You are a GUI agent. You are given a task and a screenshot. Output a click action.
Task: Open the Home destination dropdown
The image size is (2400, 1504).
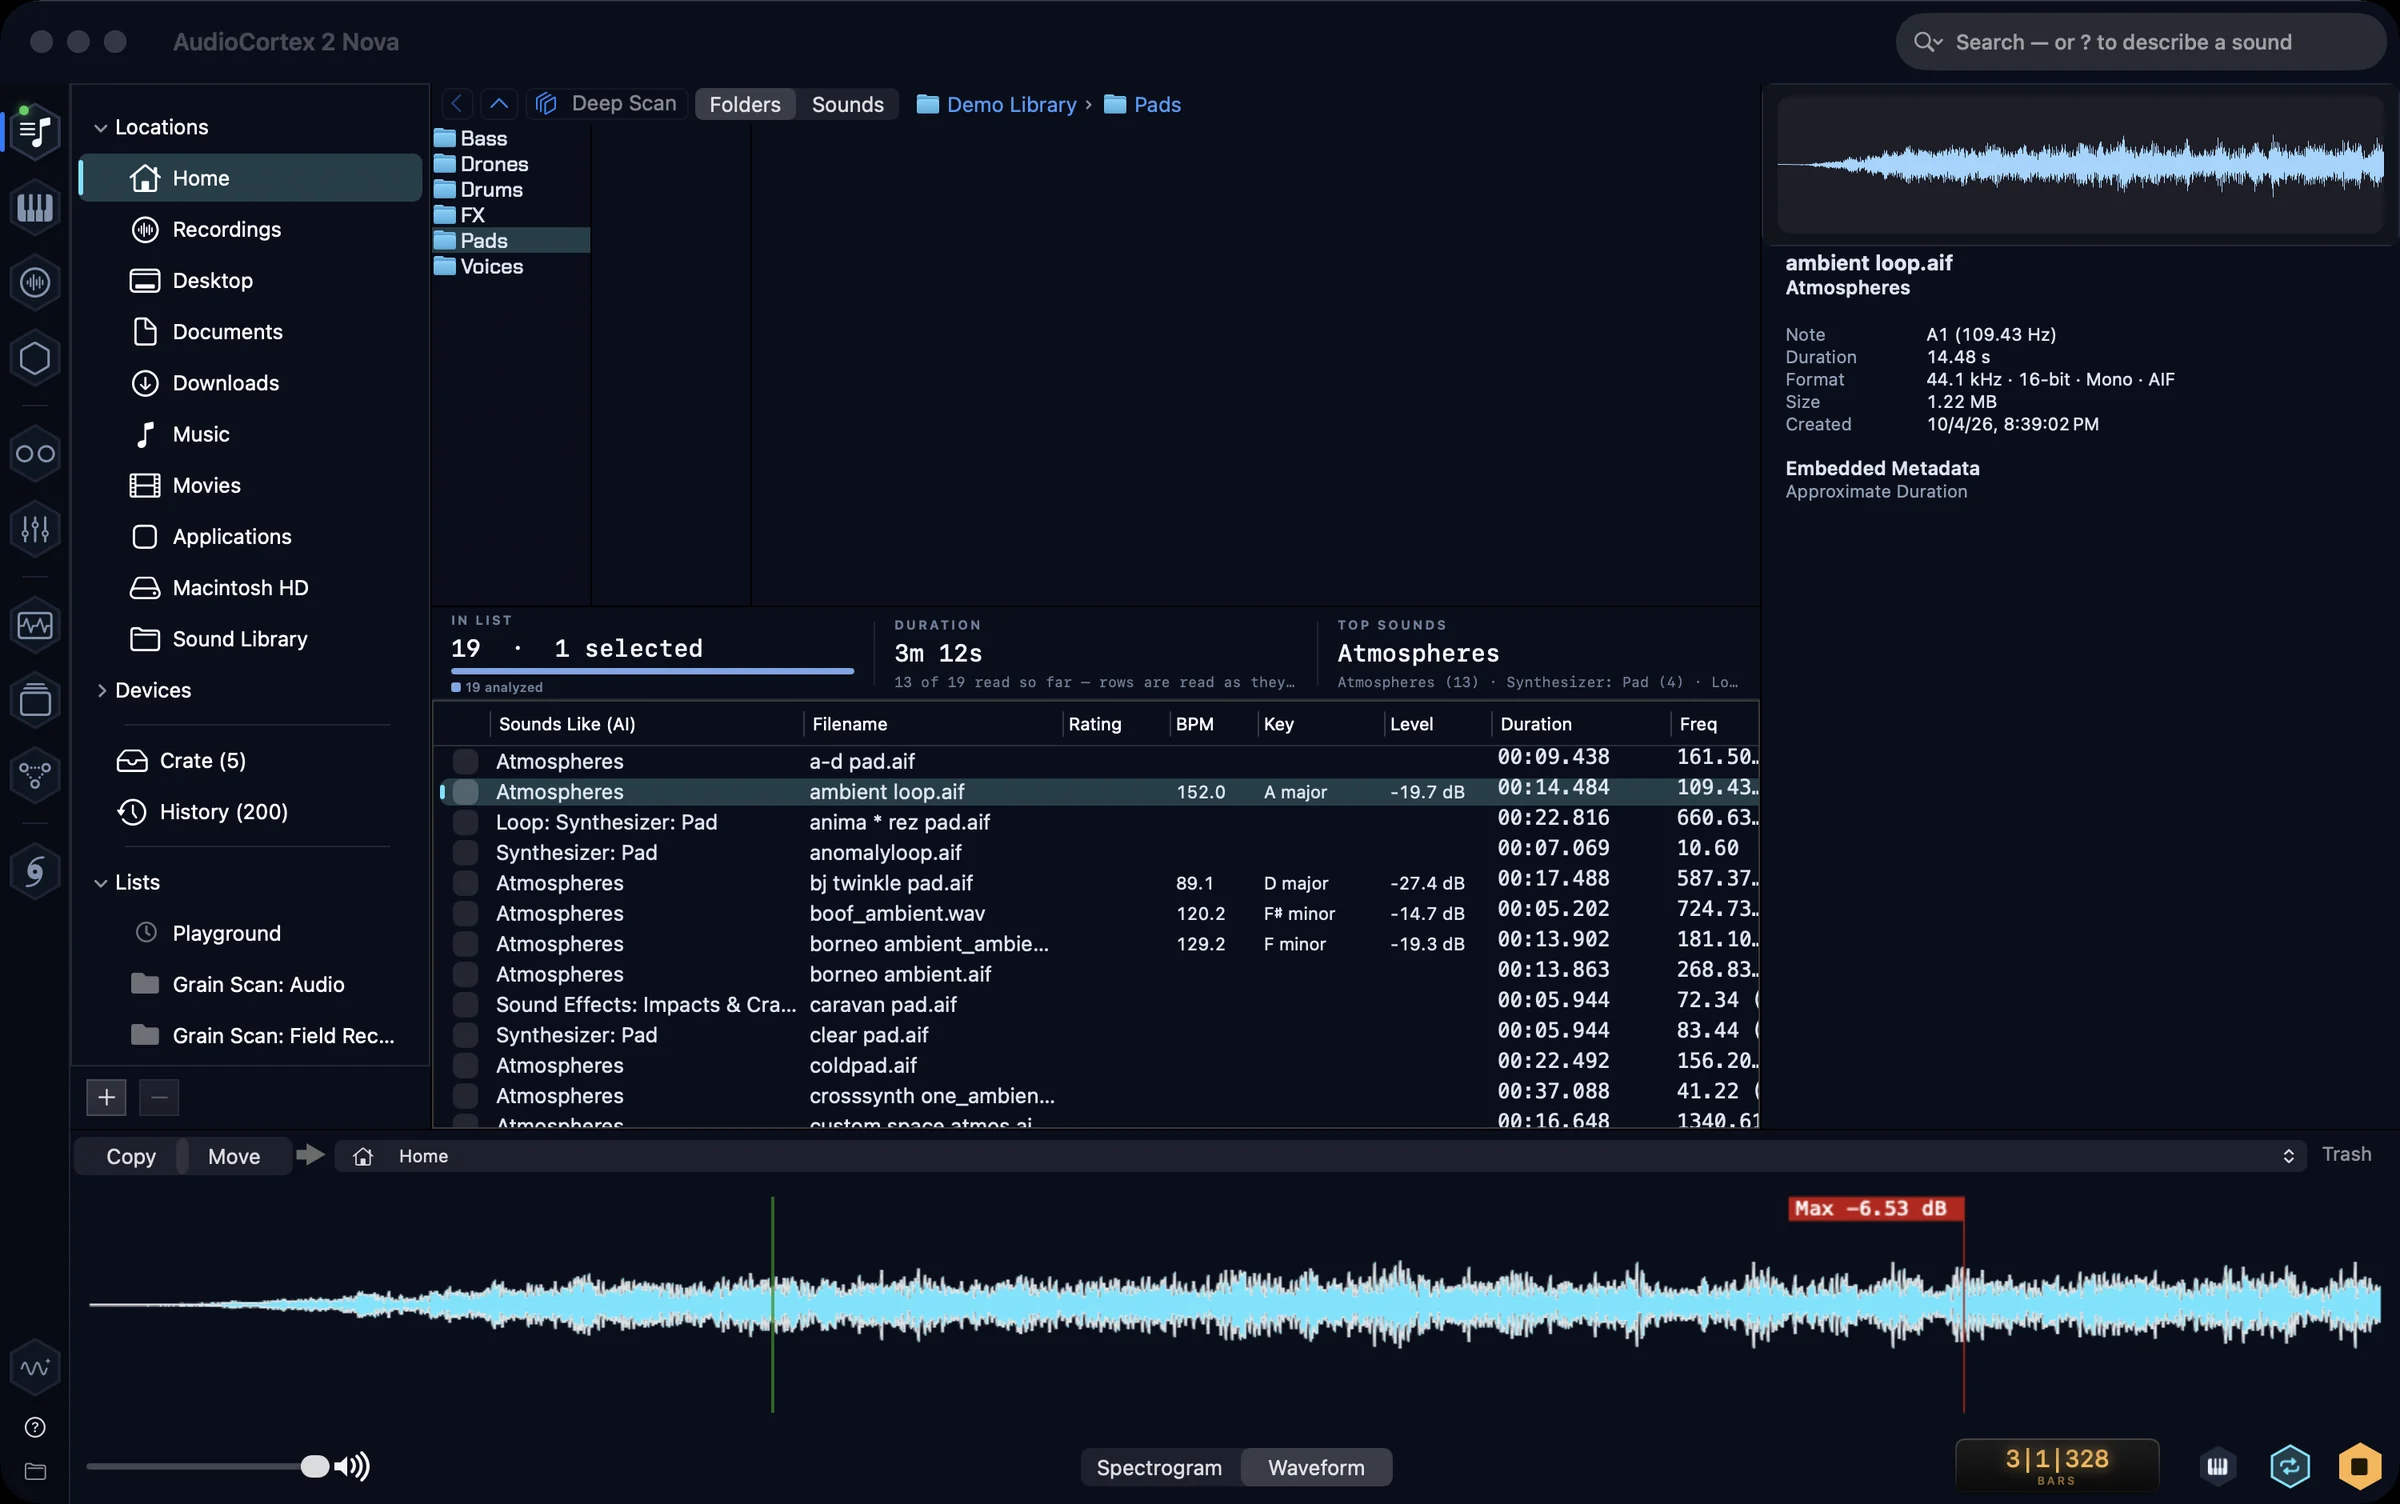[1320, 1156]
